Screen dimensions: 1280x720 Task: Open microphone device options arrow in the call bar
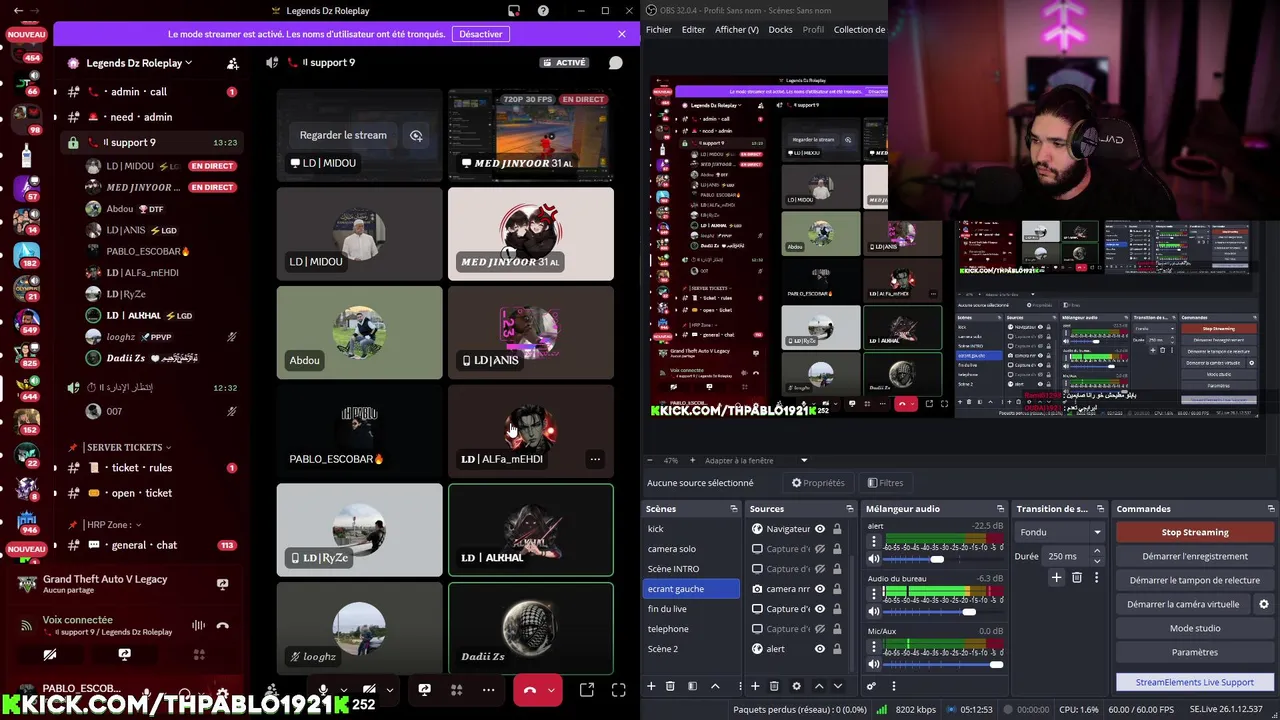click(x=343, y=690)
